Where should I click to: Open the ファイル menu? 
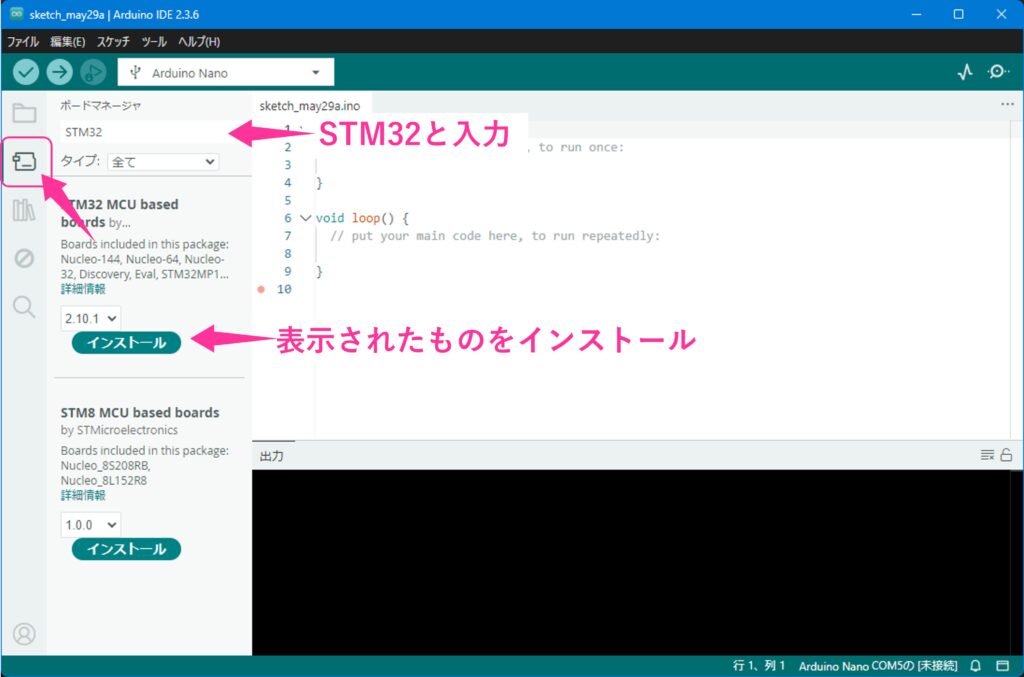click(23, 42)
